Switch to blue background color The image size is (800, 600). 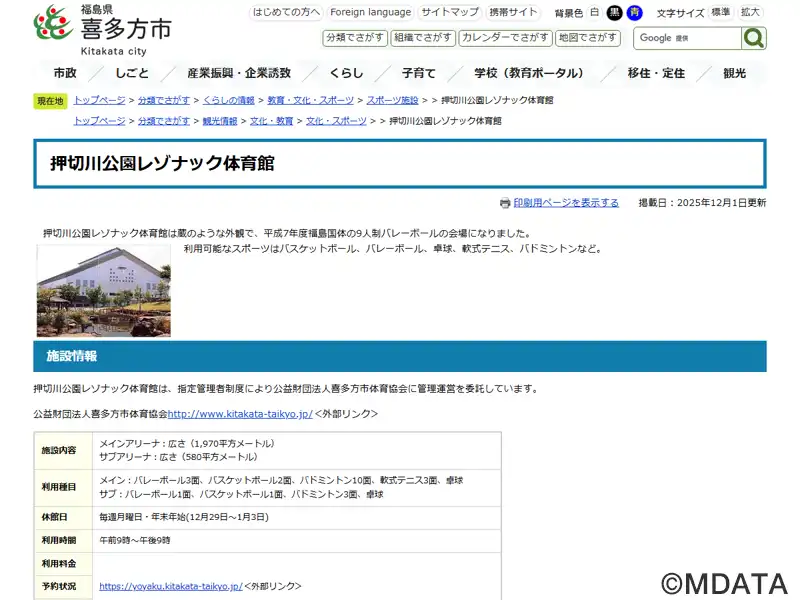pyautogui.click(x=634, y=13)
